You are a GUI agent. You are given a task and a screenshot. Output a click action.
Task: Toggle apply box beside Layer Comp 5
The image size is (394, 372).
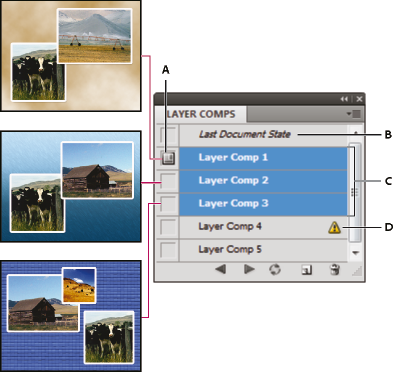[x=168, y=250]
